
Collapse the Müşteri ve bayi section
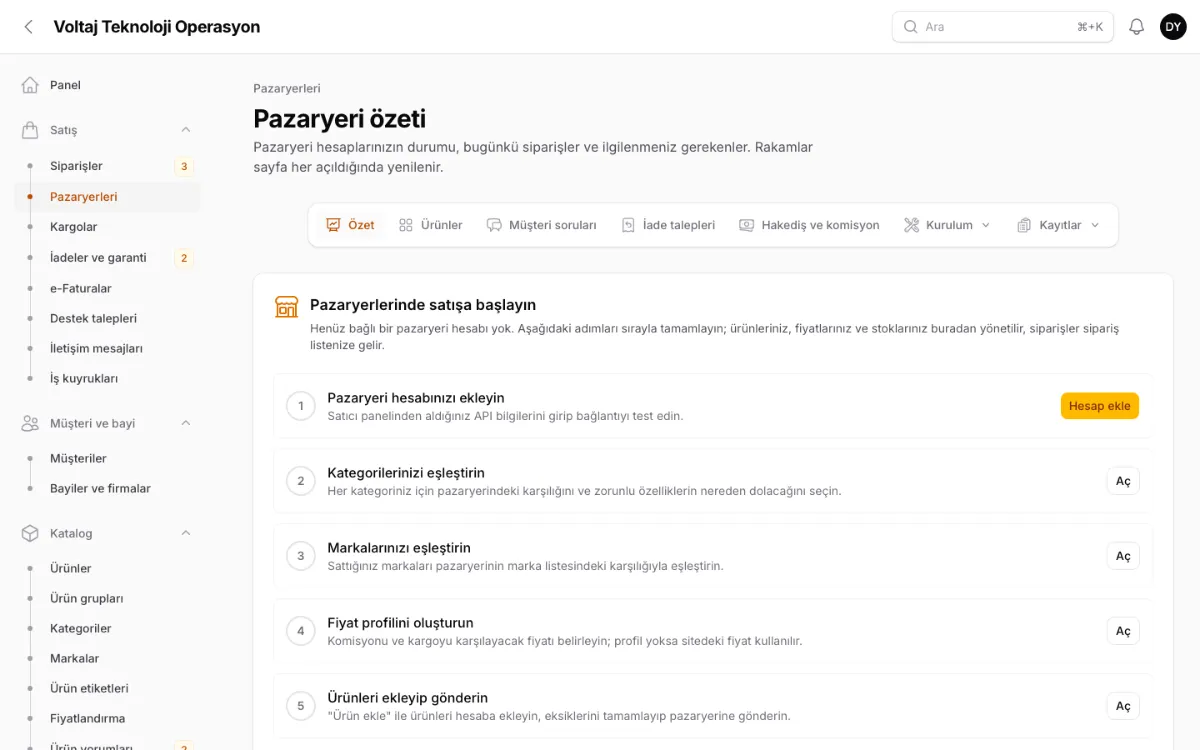click(x=186, y=423)
